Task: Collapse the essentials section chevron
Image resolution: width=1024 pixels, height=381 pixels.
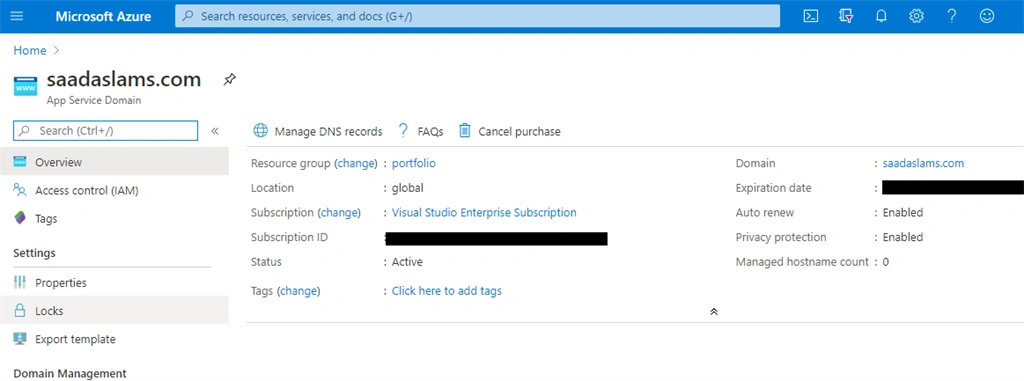Action: [714, 312]
